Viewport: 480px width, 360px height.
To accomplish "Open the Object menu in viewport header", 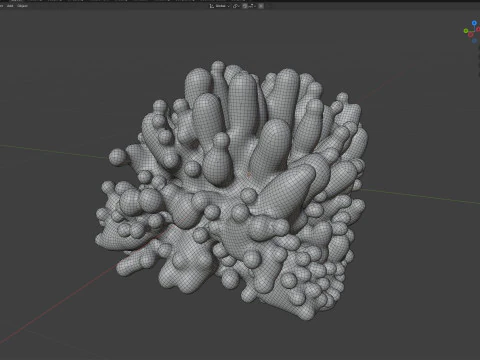I will (23, 6).
